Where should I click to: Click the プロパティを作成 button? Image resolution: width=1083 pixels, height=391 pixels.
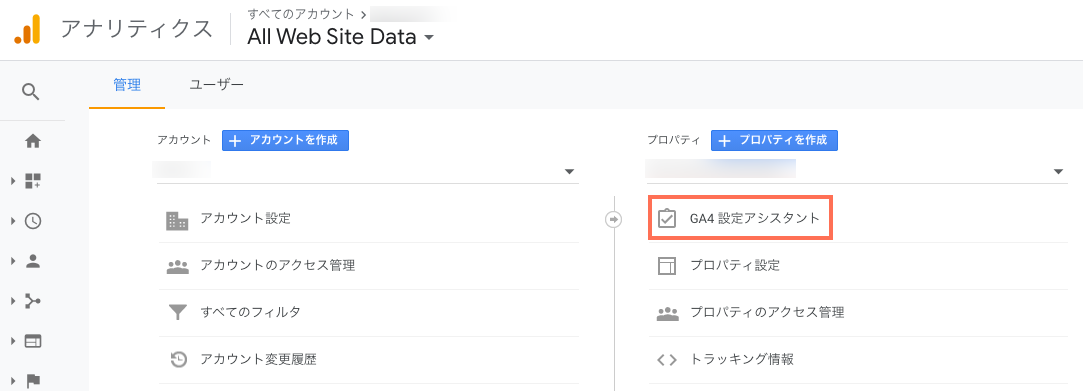click(774, 140)
